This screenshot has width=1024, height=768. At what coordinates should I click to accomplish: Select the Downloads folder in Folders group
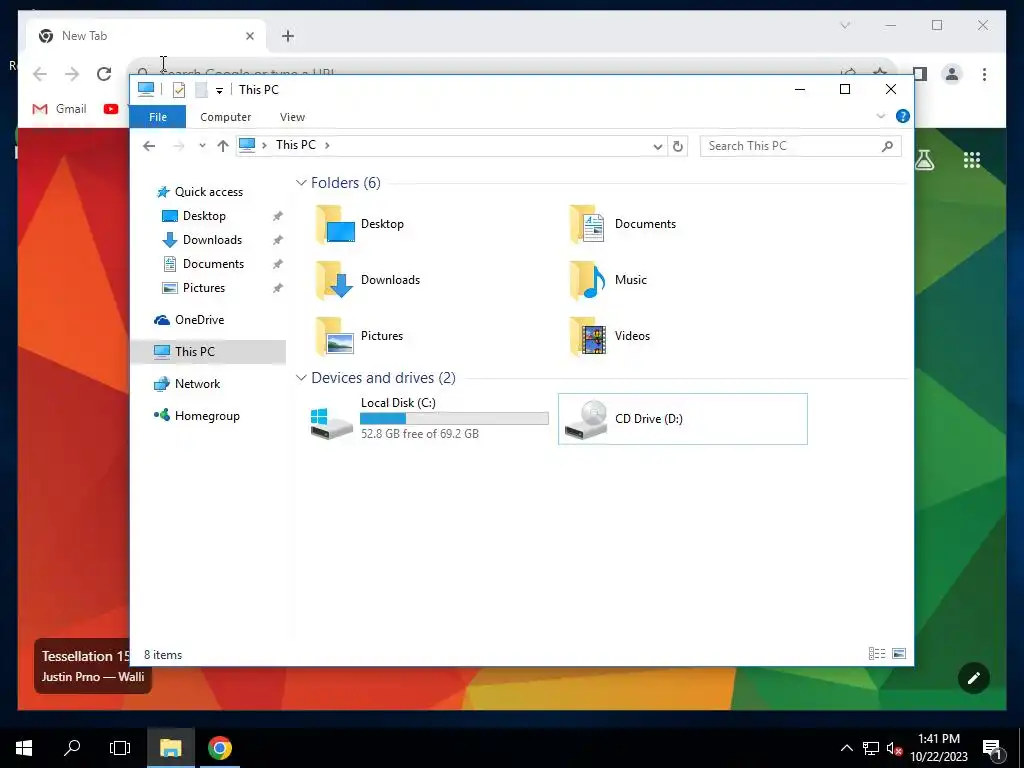[x=368, y=280]
